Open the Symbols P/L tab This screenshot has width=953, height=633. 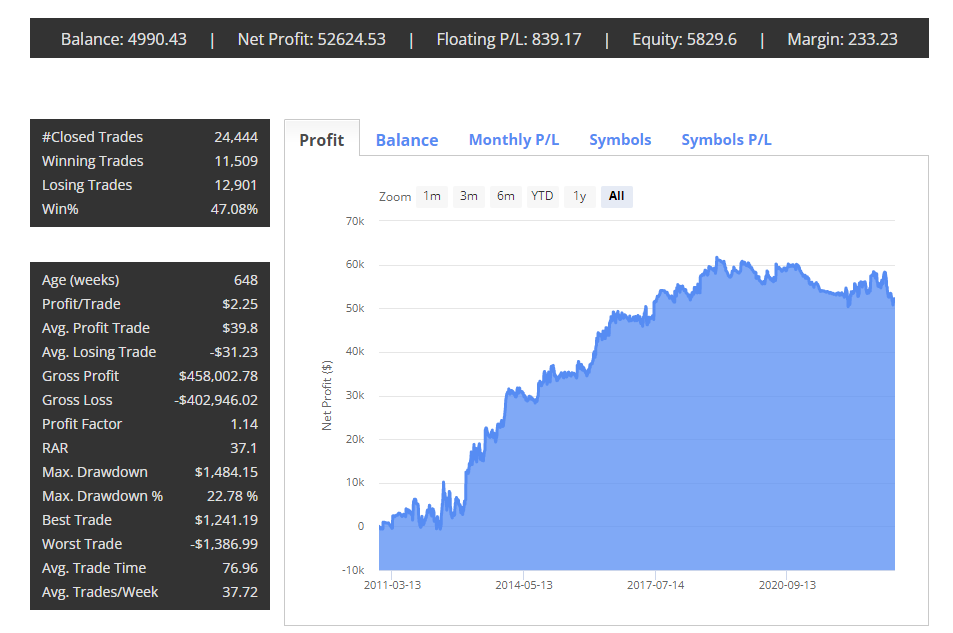pyautogui.click(x=726, y=140)
